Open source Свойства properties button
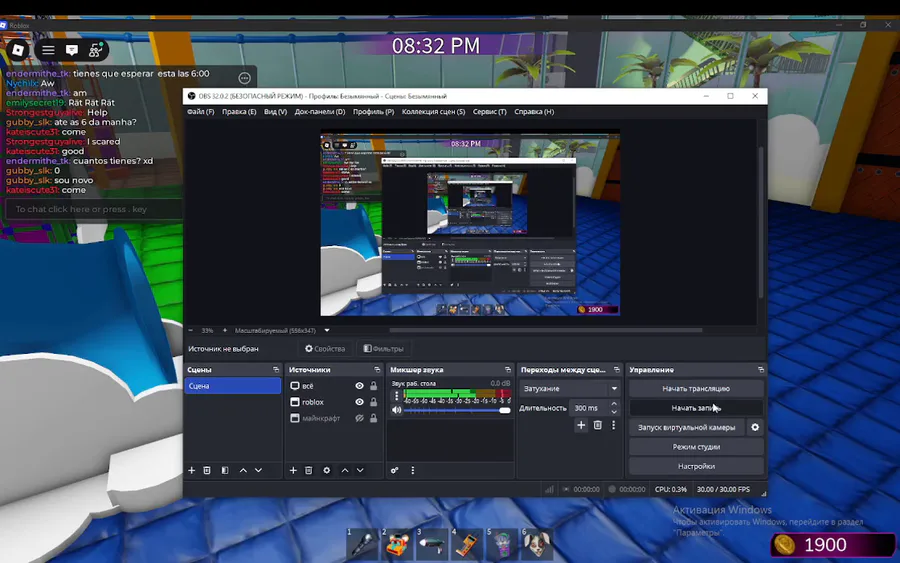Screen dimensions: 900x563 (325, 348)
